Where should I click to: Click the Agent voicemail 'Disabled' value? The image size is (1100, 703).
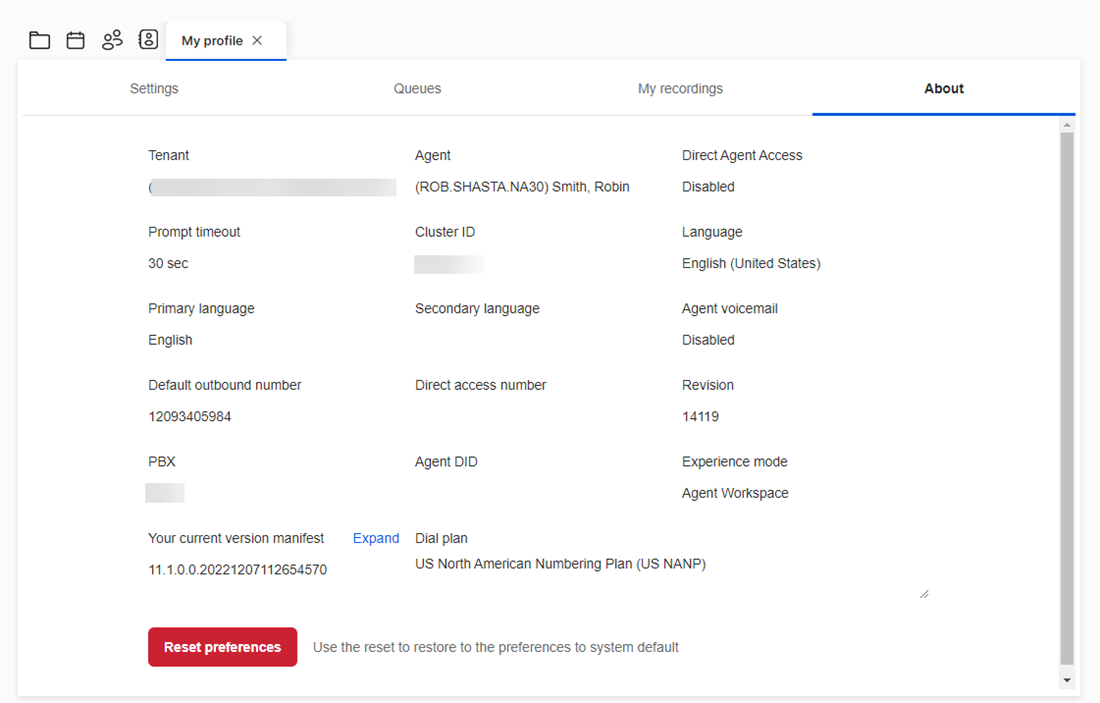(708, 340)
